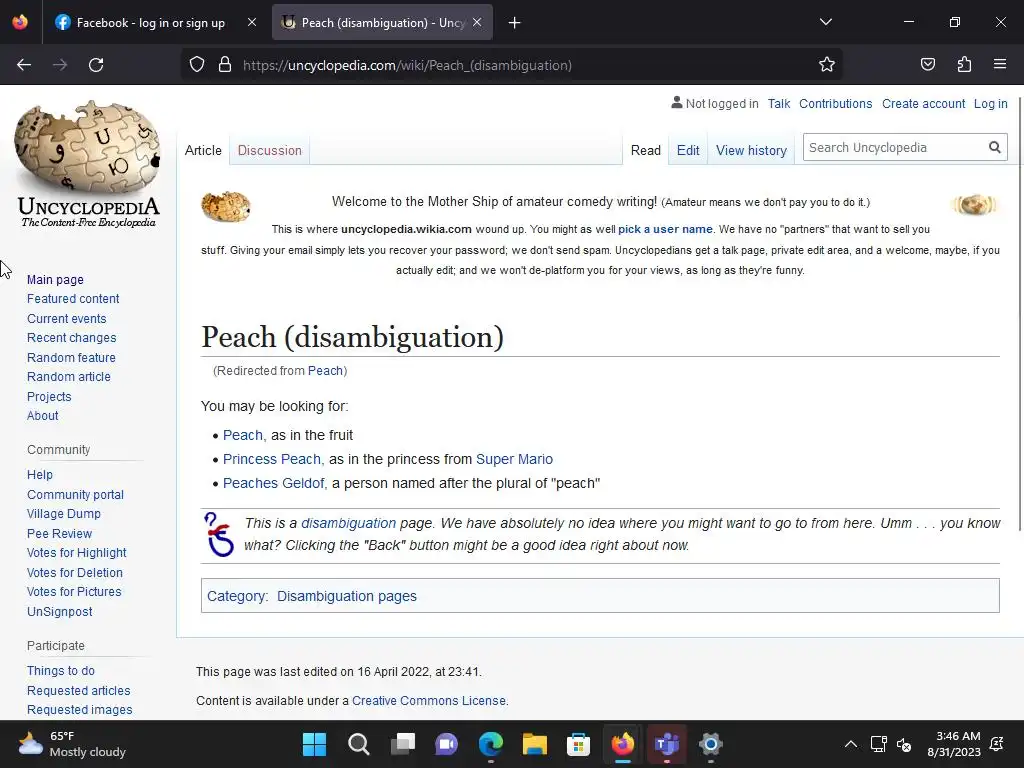
Task: Select the Peach (disambiguation) browser tab
Action: tap(382, 22)
